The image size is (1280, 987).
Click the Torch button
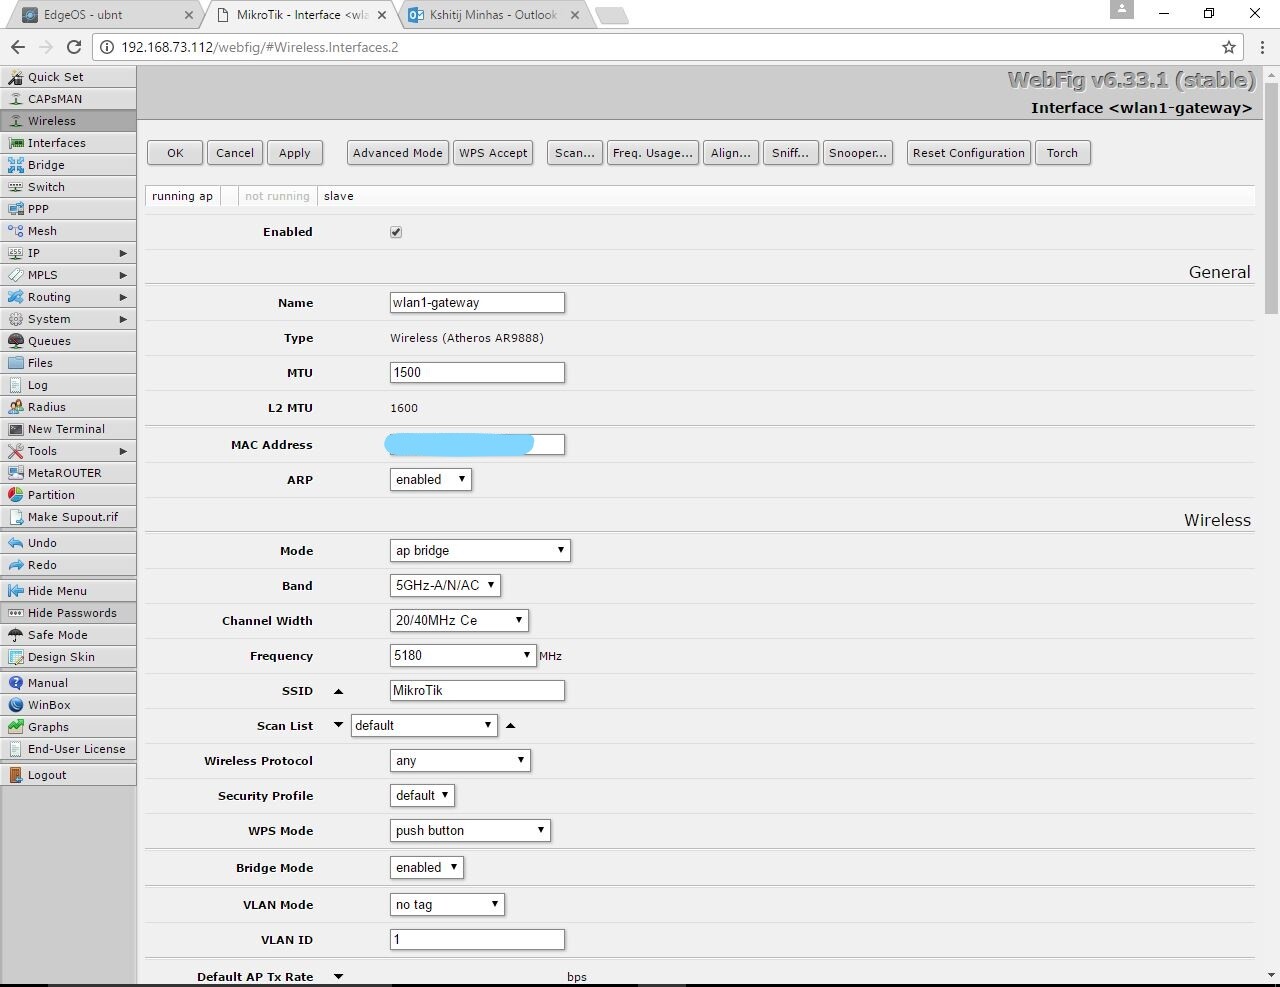[x=1062, y=153]
